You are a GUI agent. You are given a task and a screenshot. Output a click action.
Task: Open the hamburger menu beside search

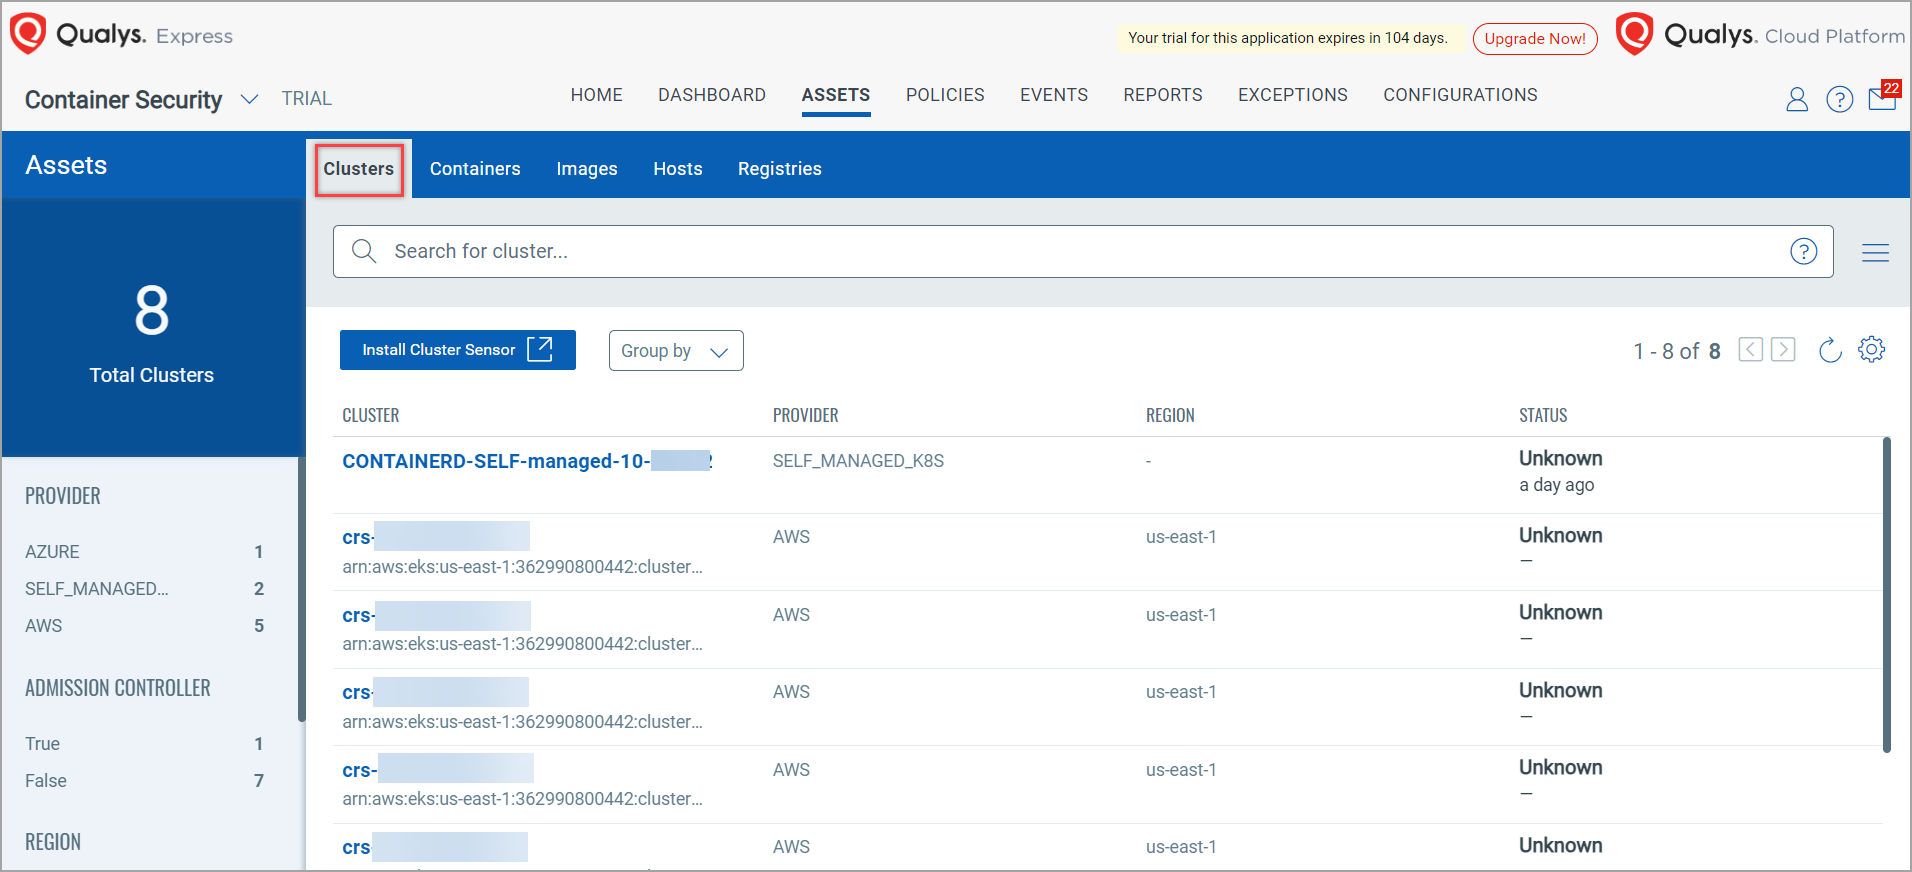pyautogui.click(x=1875, y=253)
